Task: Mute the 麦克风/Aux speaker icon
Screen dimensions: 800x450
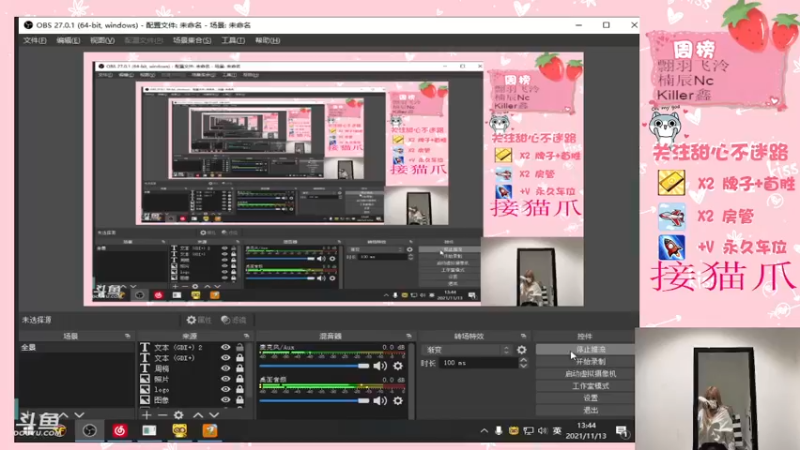Action: [x=380, y=366]
